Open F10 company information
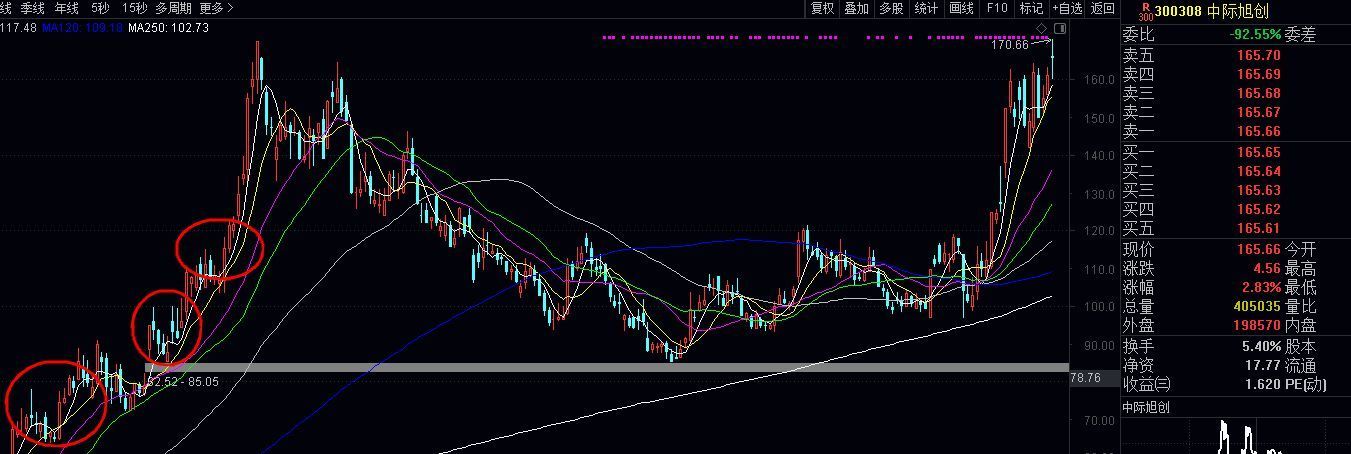Viewport: 1351px width, 454px height. point(997,8)
